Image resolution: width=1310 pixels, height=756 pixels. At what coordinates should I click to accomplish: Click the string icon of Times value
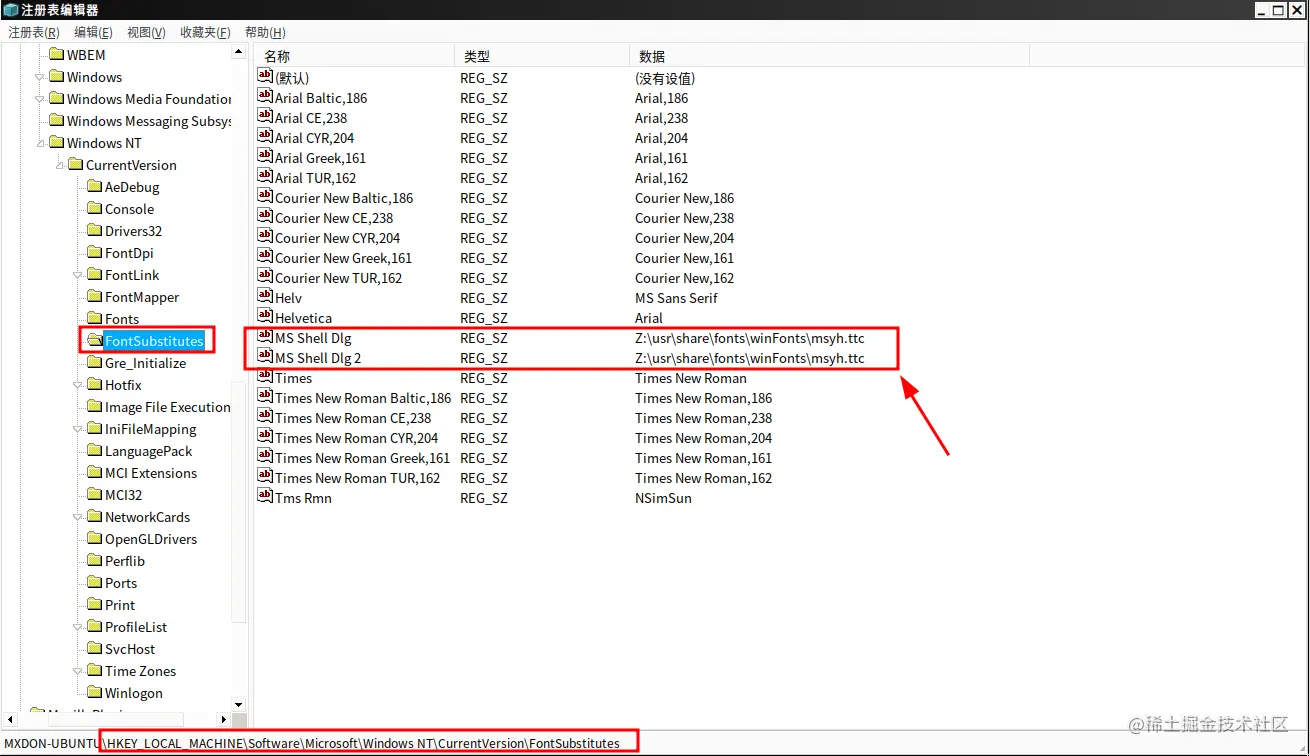point(265,377)
